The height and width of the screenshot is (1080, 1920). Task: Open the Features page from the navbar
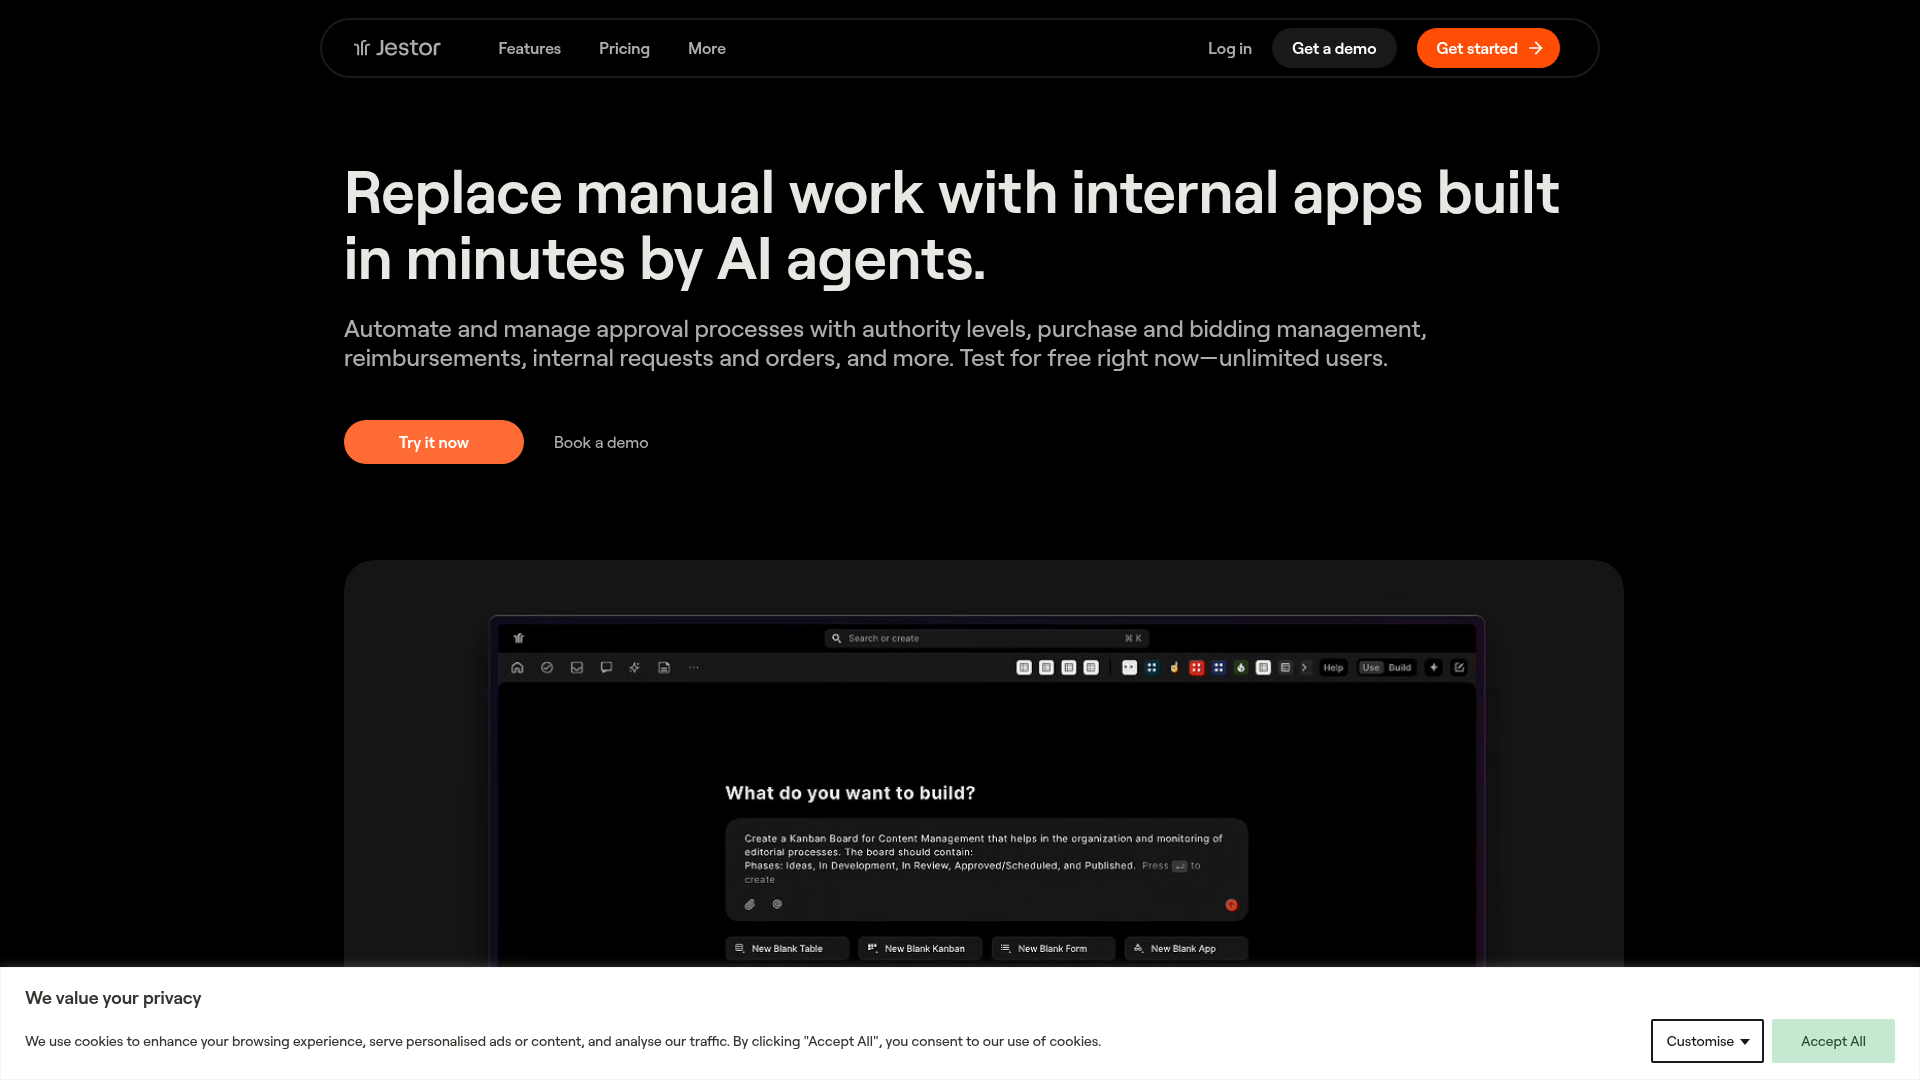click(x=529, y=47)
